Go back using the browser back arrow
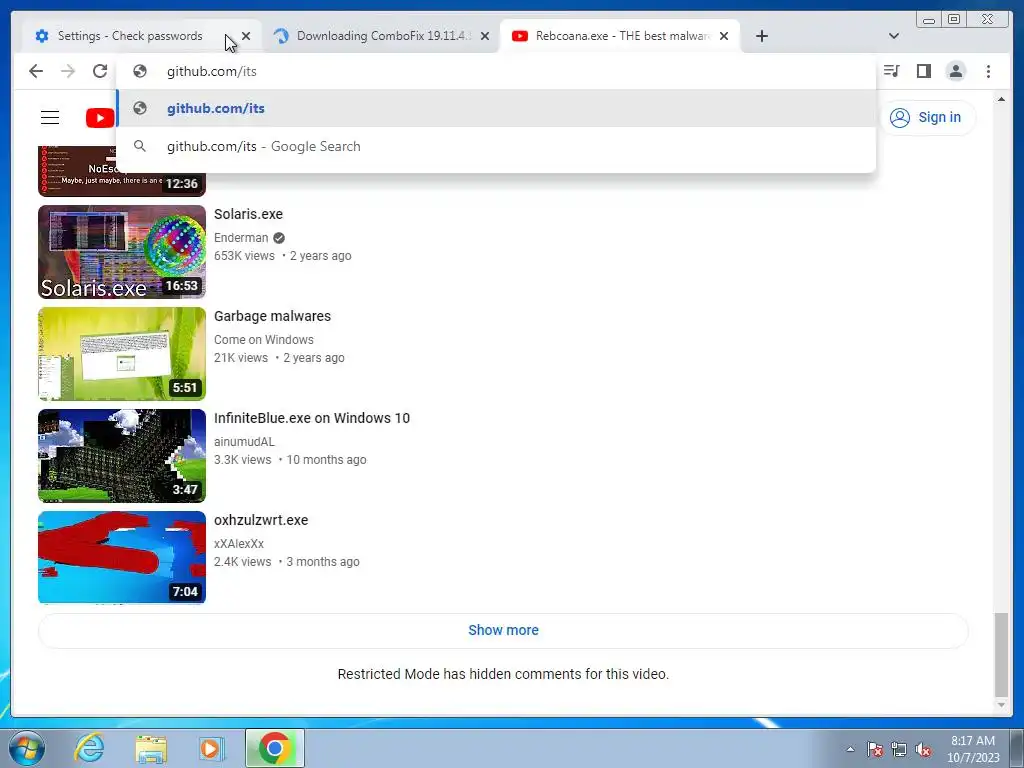Screen dimensions: 1024x768 36,71
